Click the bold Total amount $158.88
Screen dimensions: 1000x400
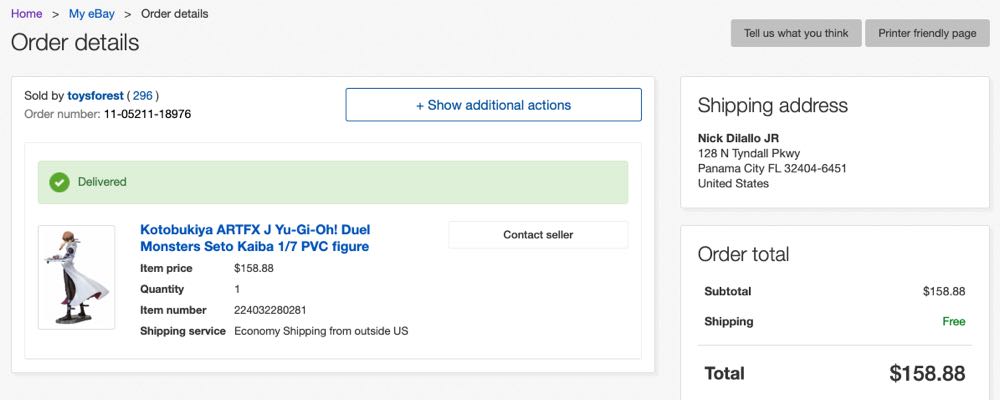927,373
